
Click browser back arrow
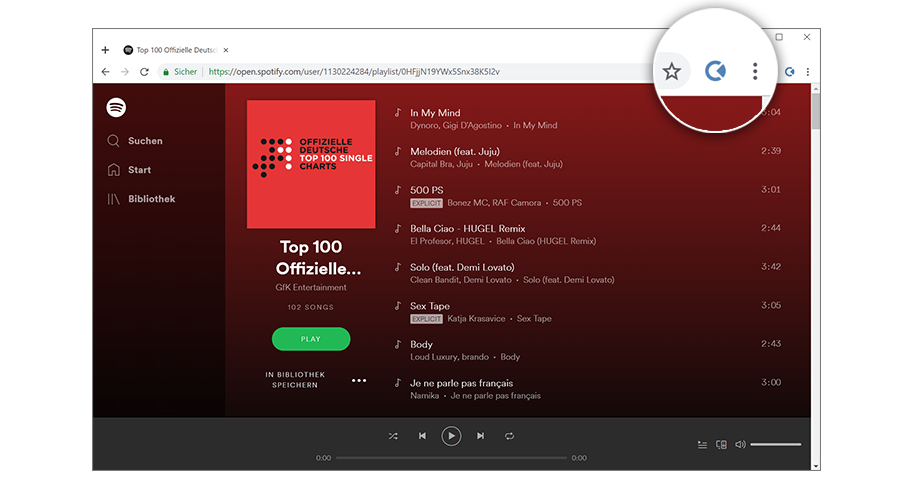(106, 72)
